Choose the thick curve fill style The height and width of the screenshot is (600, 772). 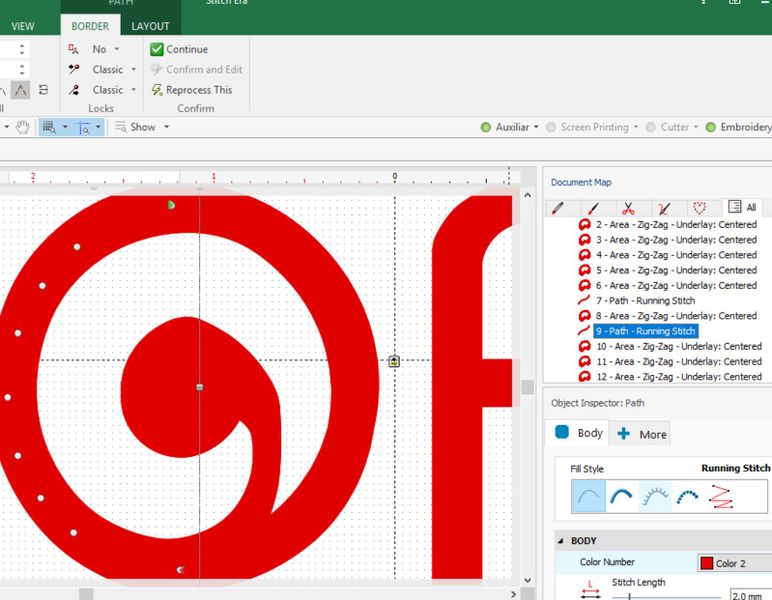point(621,496)
